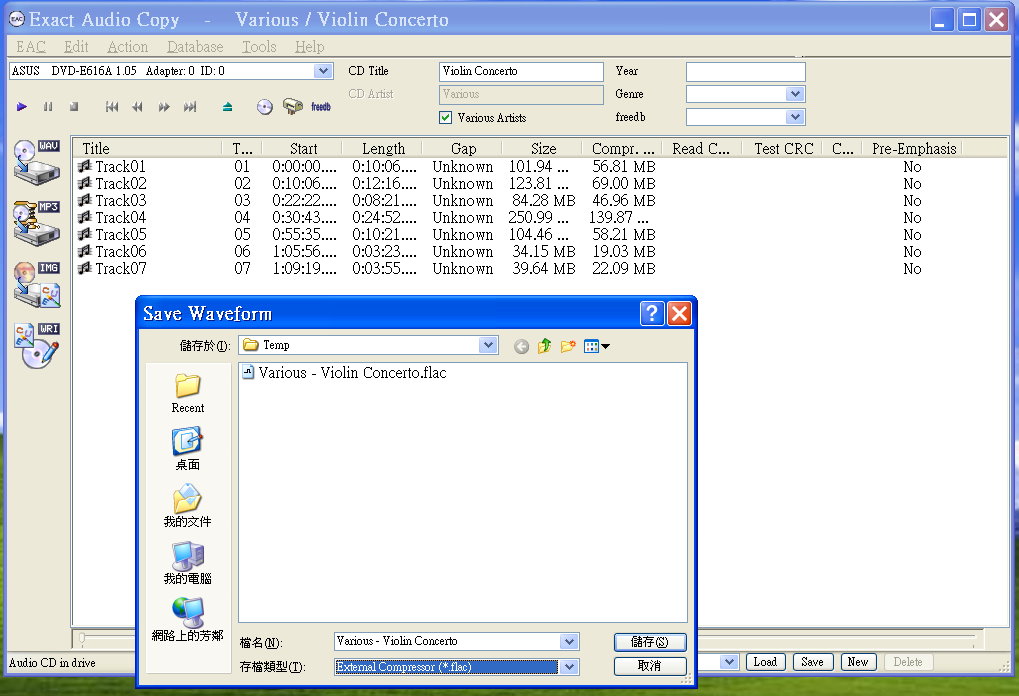This screenshot has width=1019, height=696.
Task: Open Recent in the places bar
Action: click(x=188, y=394)
